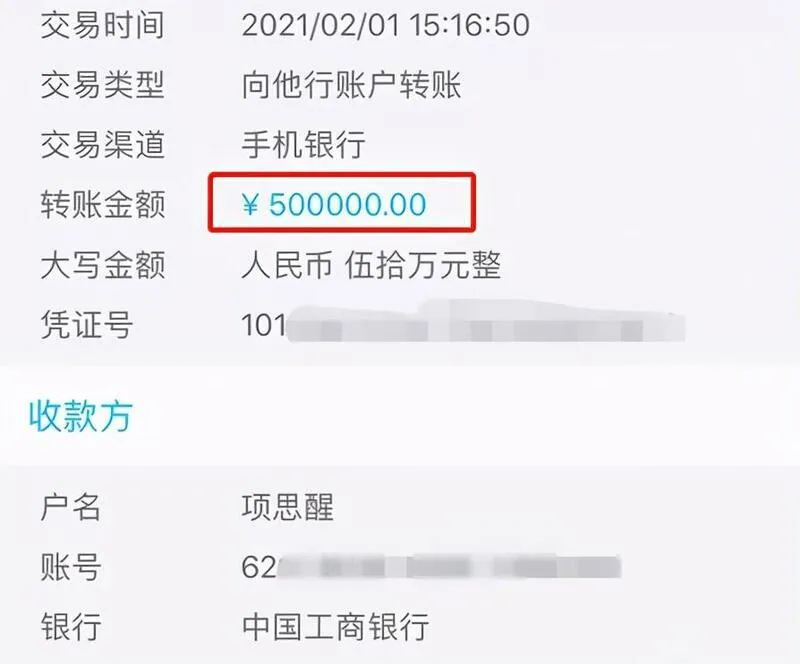This screenshot has height=664, width=800.
Task: Click the 转账金额 label
Action: (103, 204)
